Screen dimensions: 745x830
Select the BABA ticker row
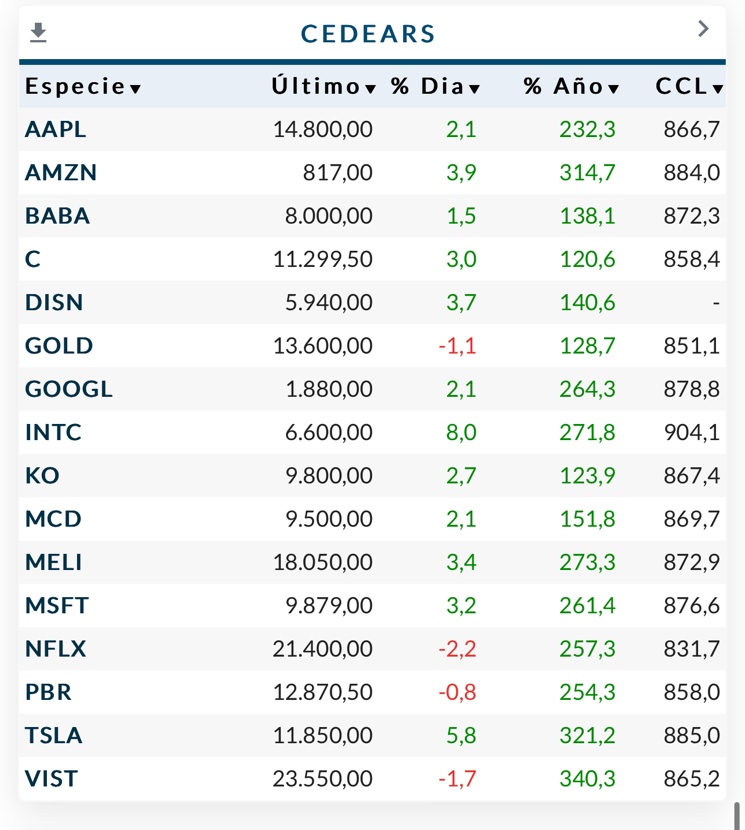tap(58, 216)
